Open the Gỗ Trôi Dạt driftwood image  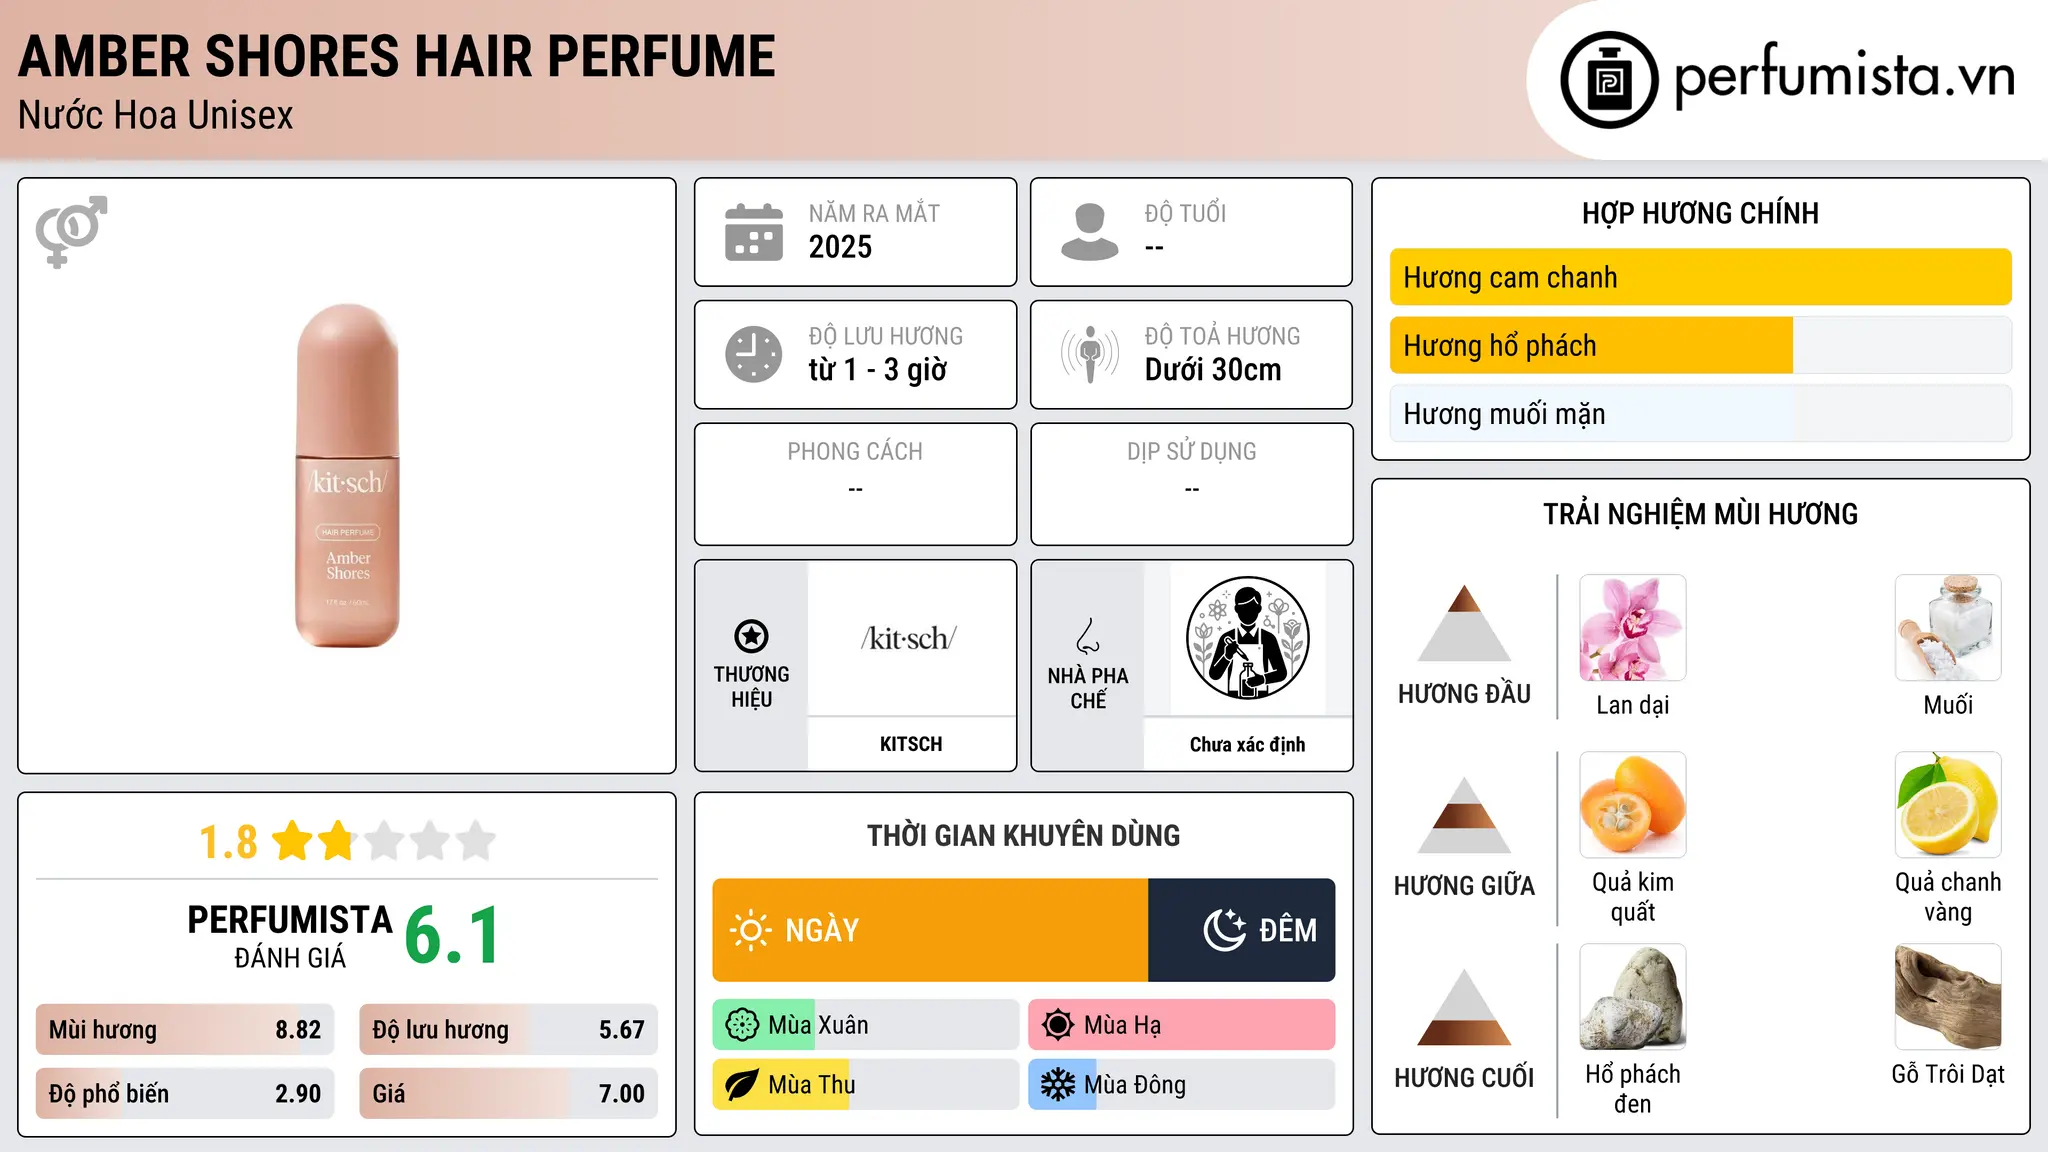coord(1948,997)
